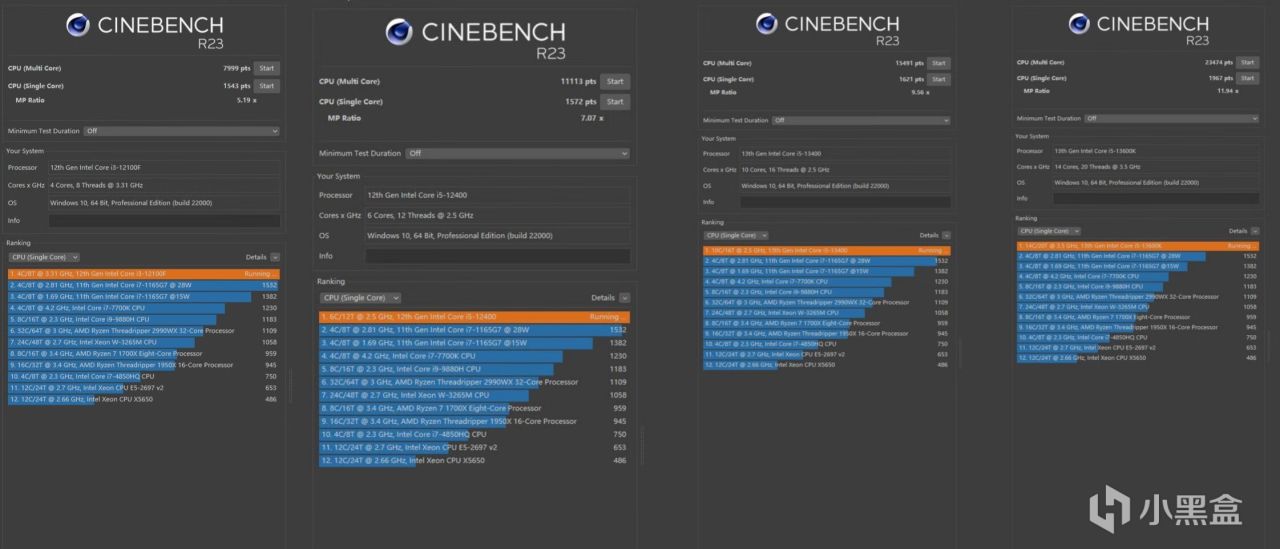This screenshot has width=1280, height=549.
Task: Click the 23474 pts multi core score
Action: (x=1217, y=62)
